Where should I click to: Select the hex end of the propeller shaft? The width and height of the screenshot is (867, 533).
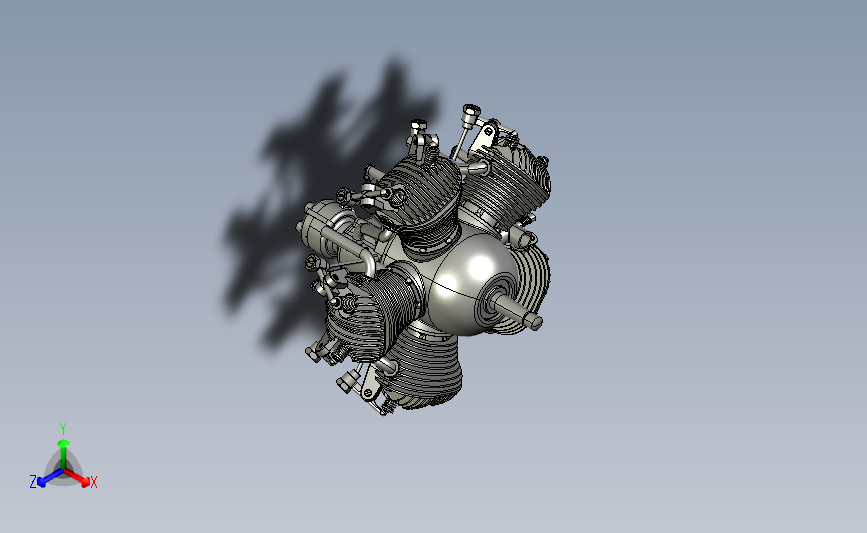(533, 320)
